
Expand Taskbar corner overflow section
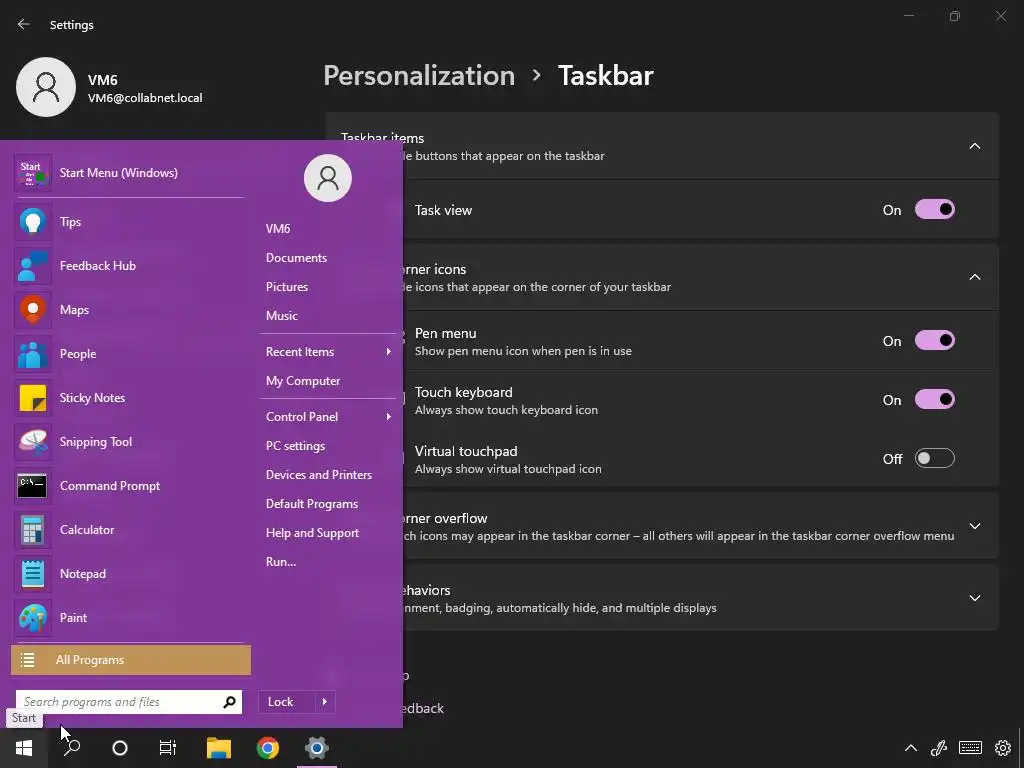(x=974, y=526)
